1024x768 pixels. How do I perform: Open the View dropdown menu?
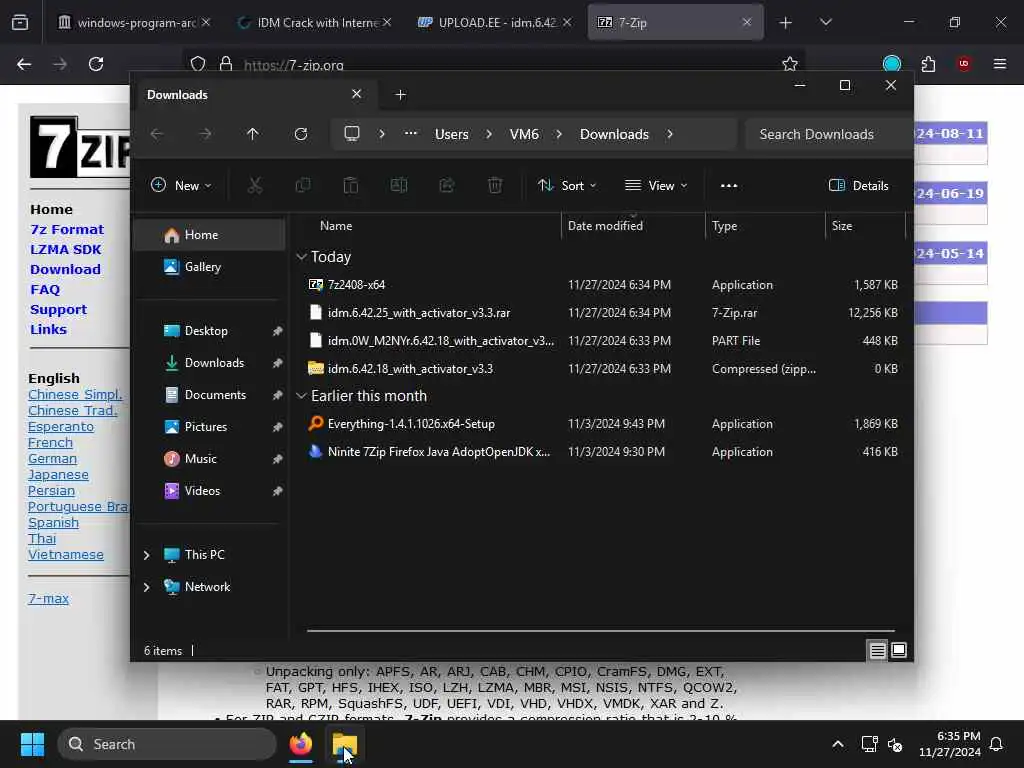pyautogui.click(x=656, y=185)
